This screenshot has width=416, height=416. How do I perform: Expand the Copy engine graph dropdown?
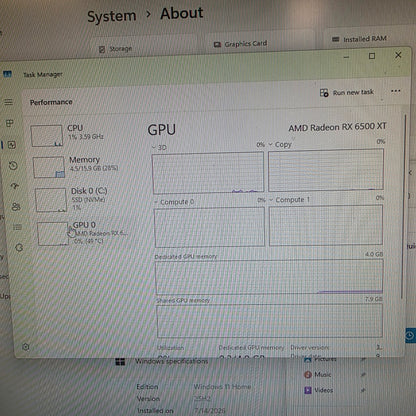[280, 145]
